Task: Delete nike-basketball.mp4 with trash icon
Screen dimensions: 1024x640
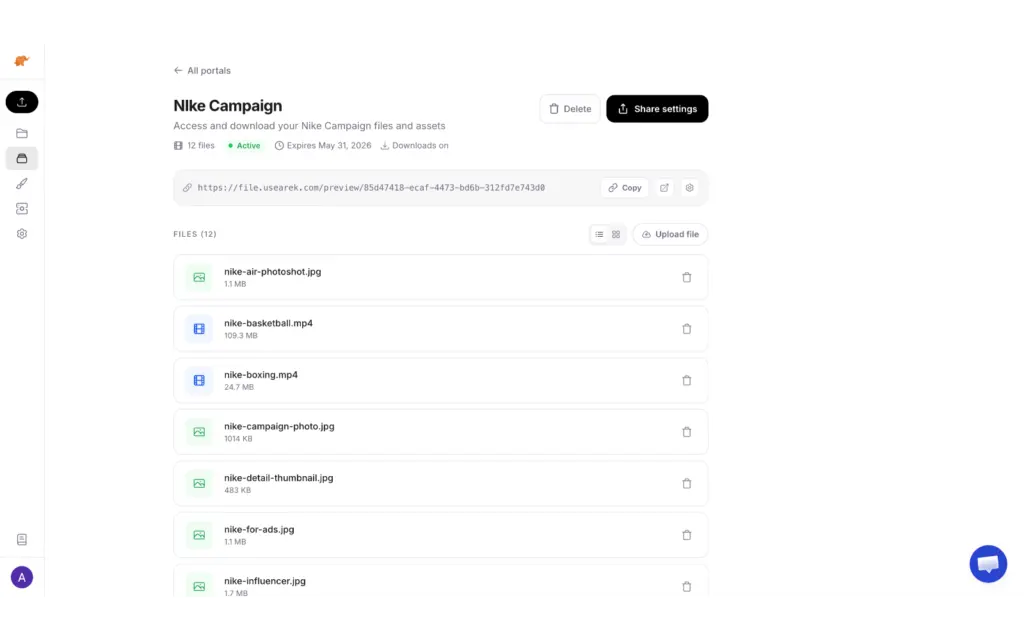Action: pos(686,329)
